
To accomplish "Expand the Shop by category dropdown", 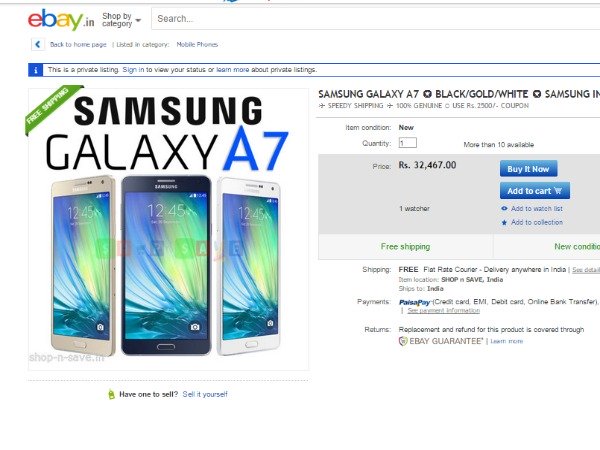I will [x=121, y=20].
